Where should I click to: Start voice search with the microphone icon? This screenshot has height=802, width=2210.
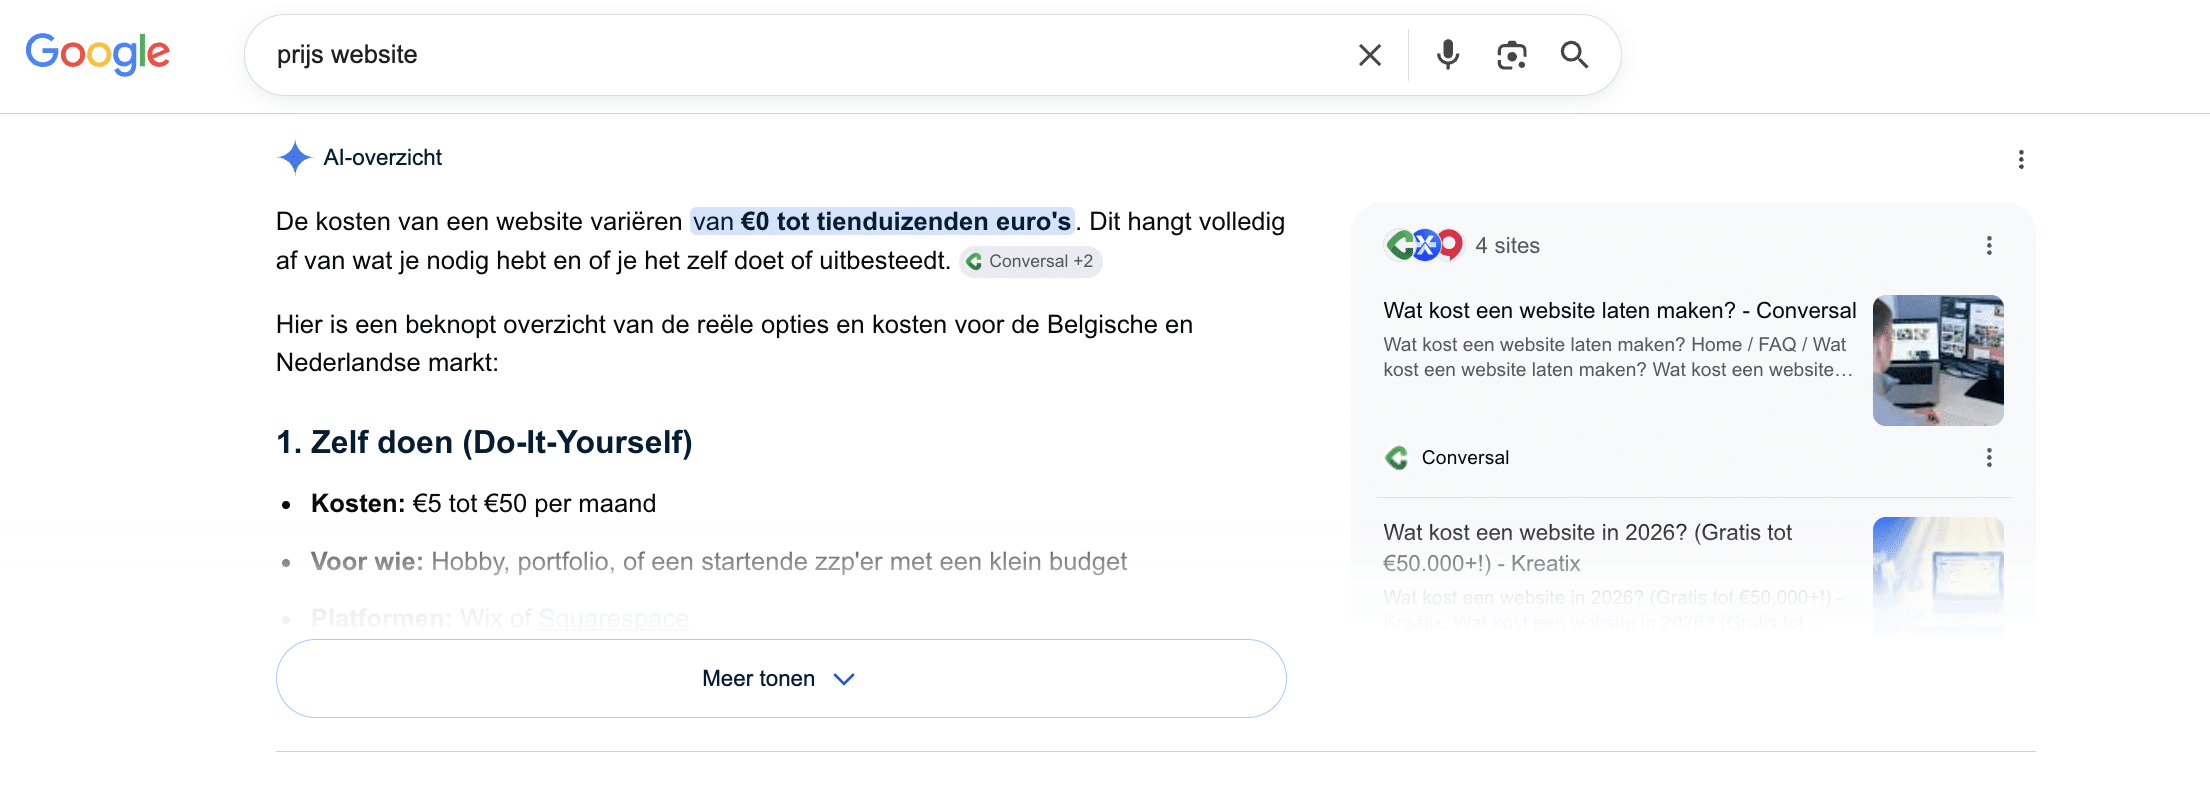(x=1447, y=55)
